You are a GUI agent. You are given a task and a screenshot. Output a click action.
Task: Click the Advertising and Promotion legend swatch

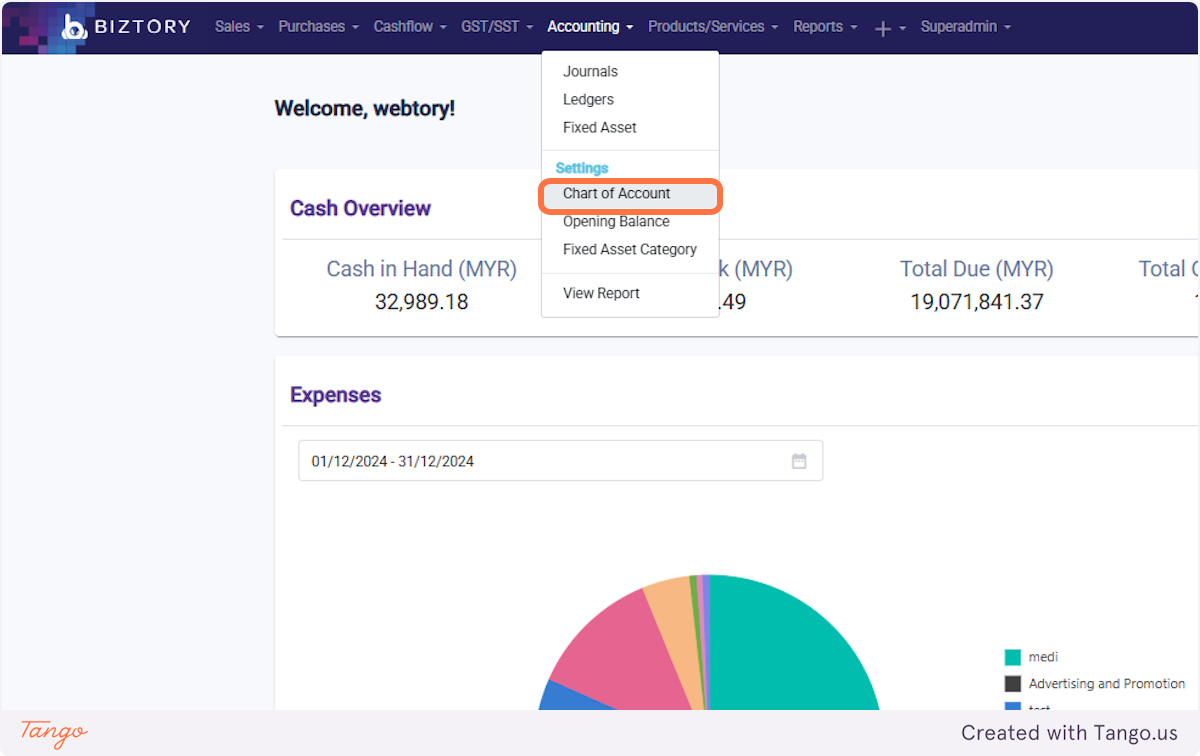[1013, 684]
